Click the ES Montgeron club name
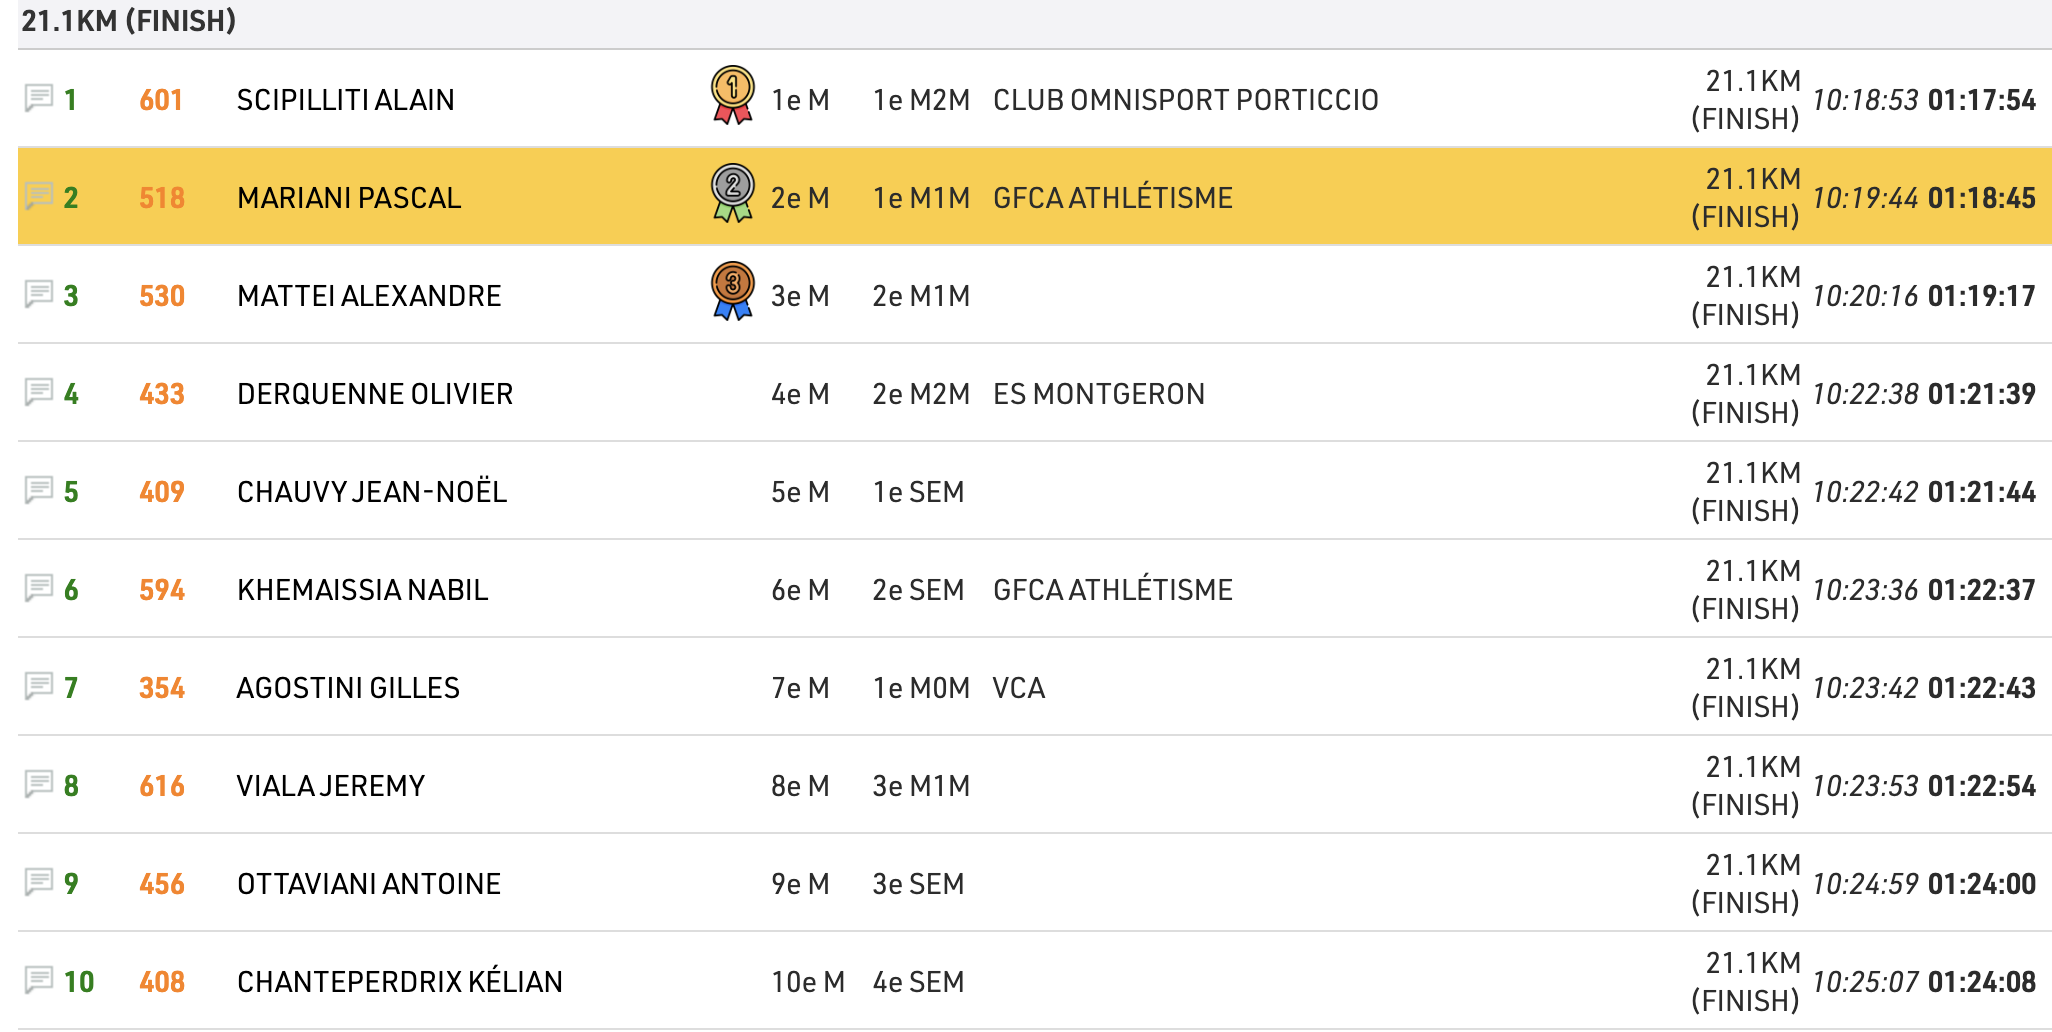2052x1032 pixels. [1098, 394]
